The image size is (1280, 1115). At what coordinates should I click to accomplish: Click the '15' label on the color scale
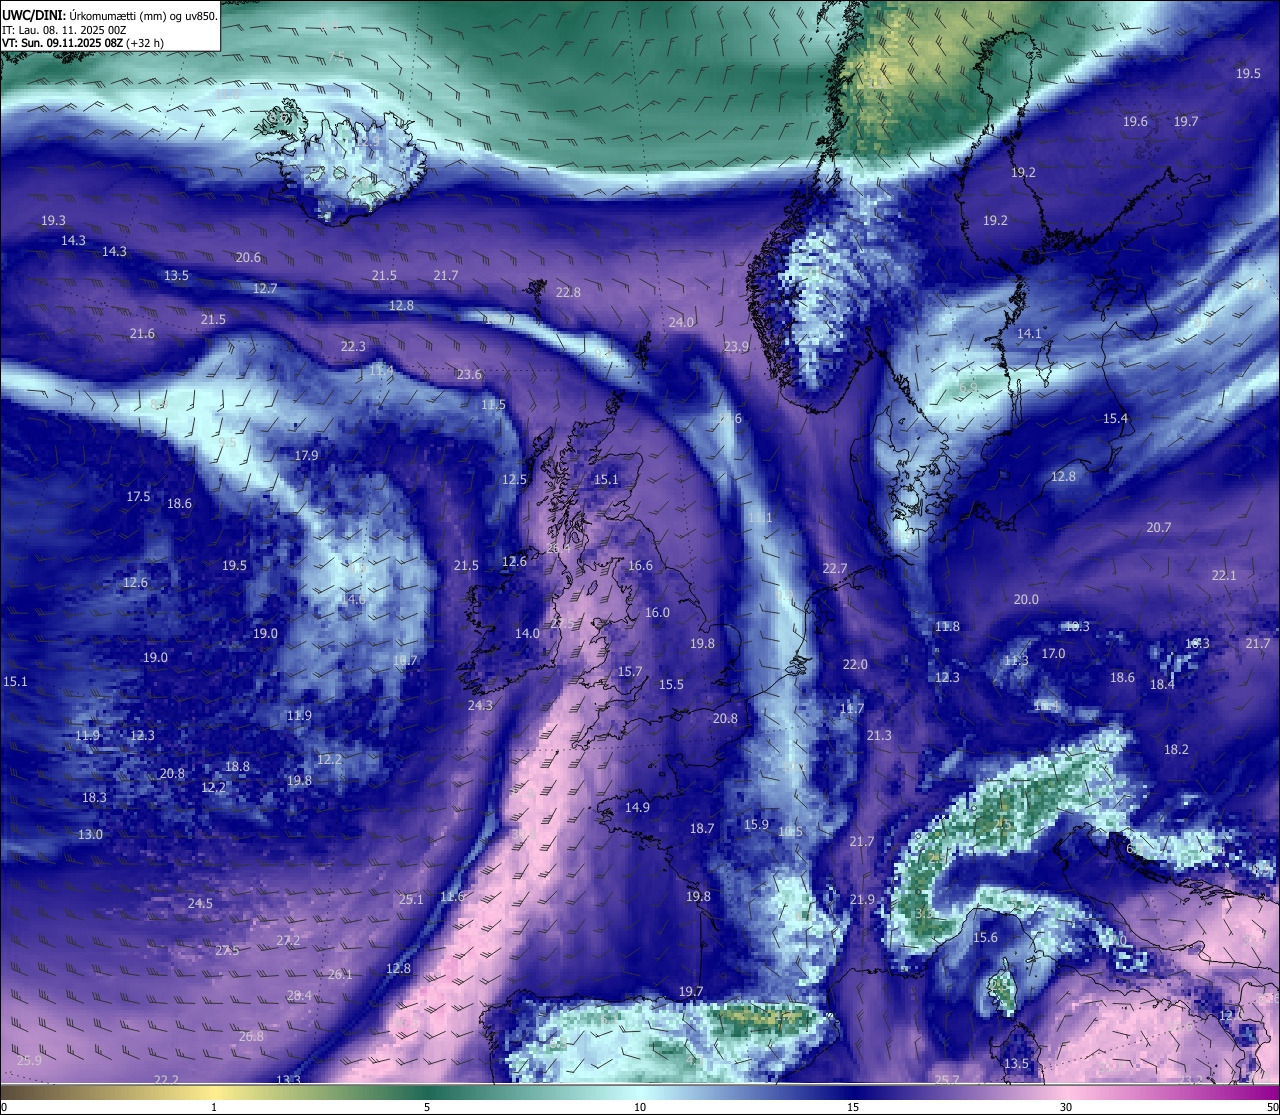coord(853,1107)
